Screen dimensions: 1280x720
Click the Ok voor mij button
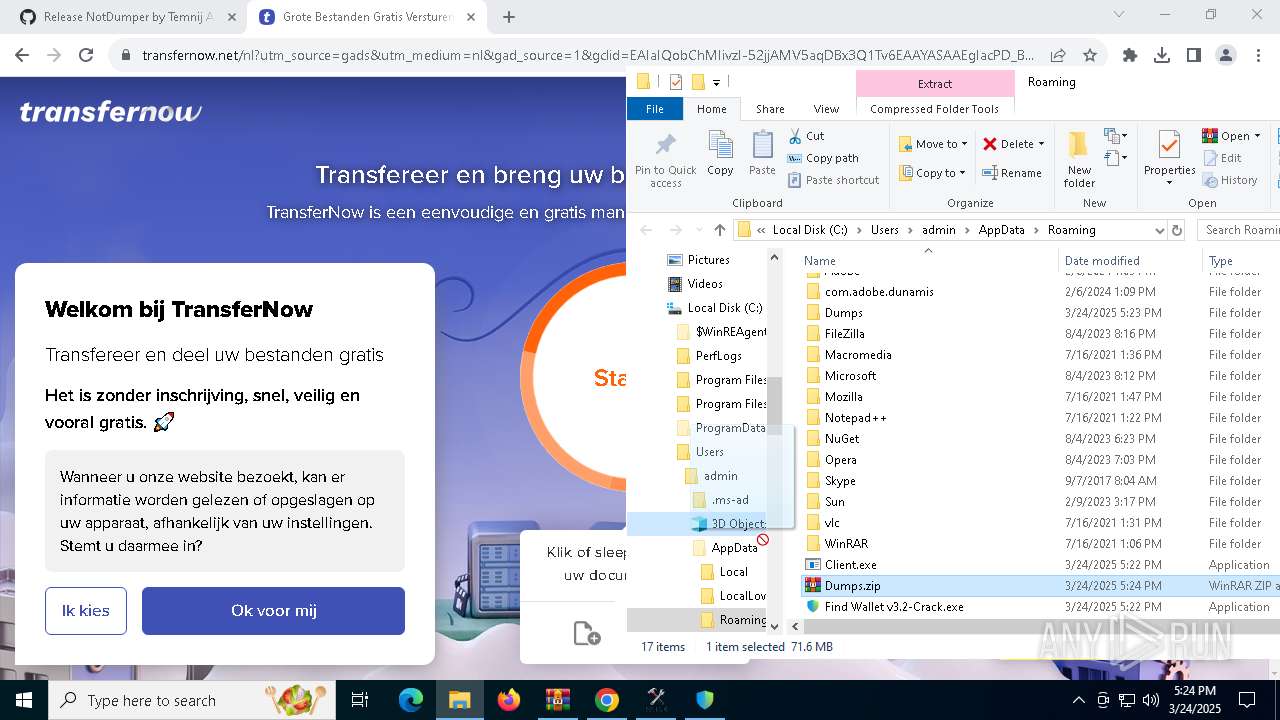pyautogui.click(x=273, y=611)
